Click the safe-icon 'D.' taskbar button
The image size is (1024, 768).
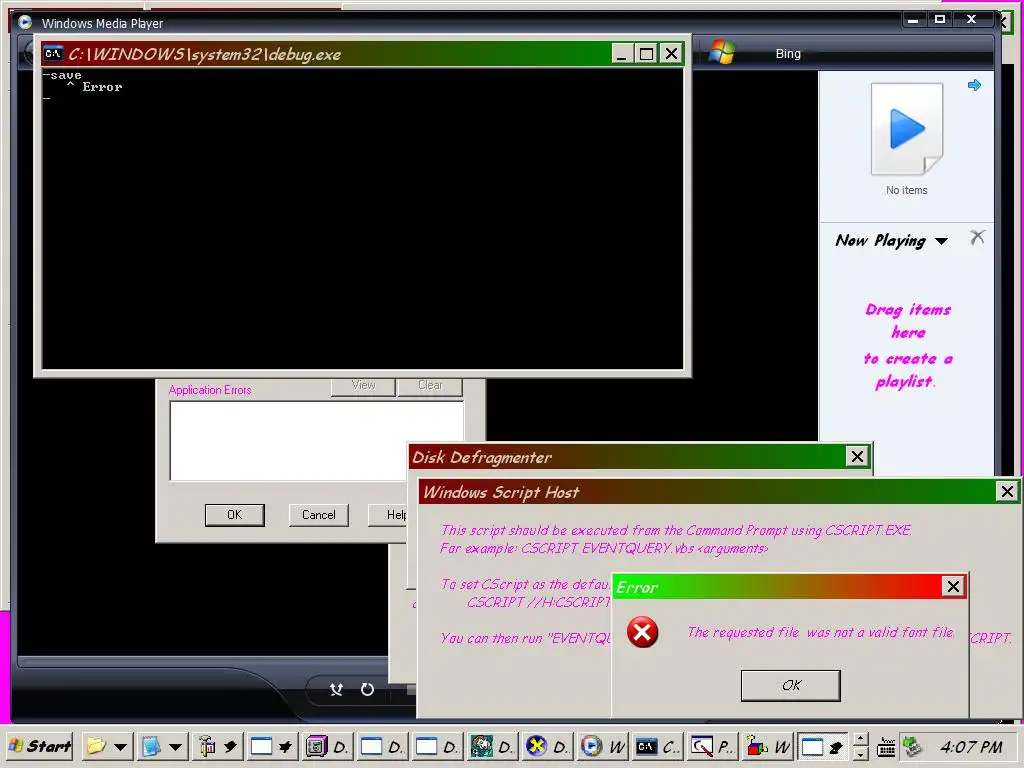click(326, 746)
